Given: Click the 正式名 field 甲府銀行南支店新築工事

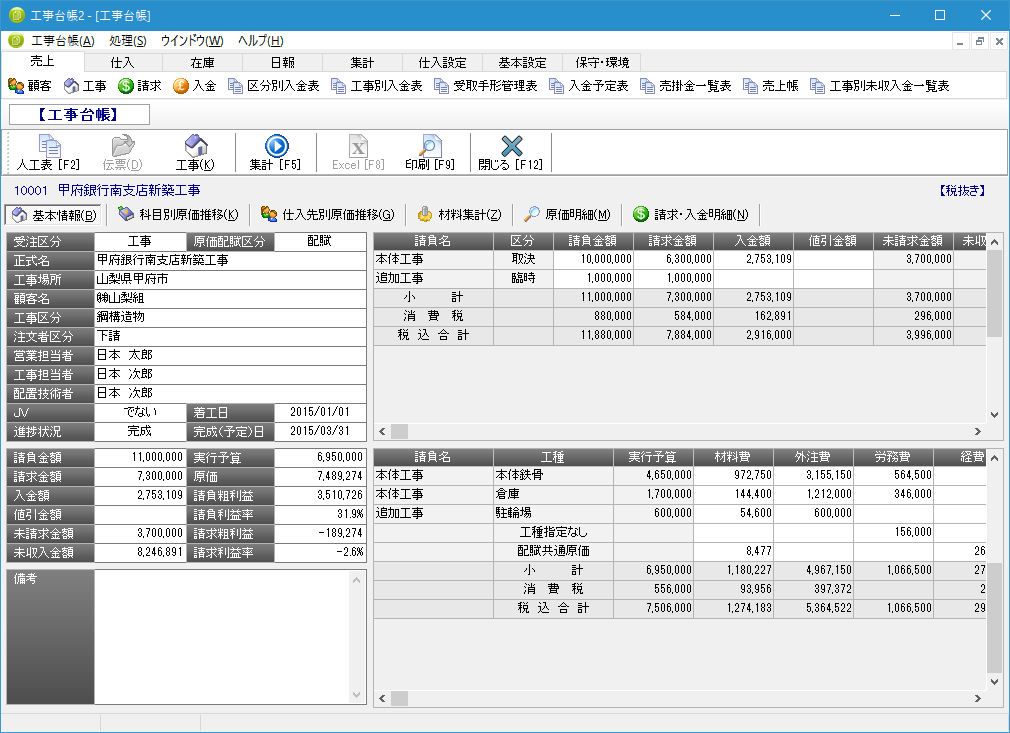Looking at the screenshot, I should 230,260.
